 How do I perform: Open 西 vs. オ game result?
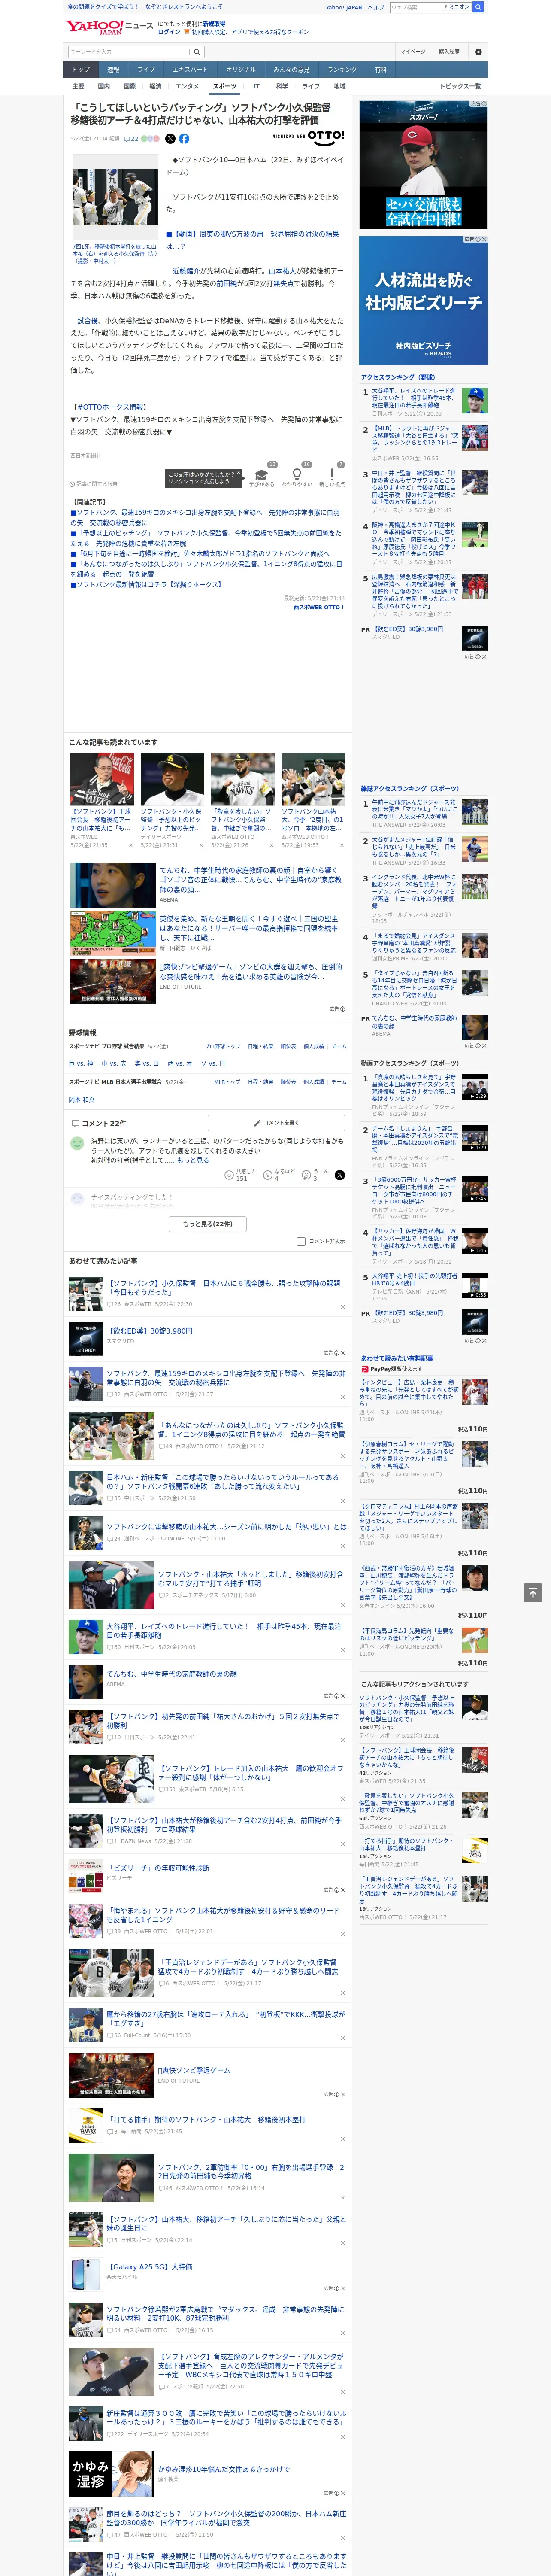(180, 1063)
